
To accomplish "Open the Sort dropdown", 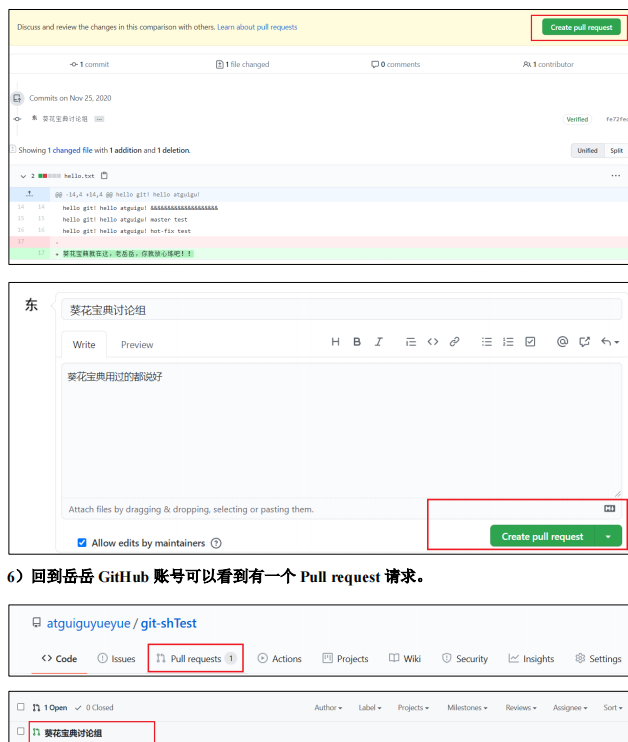I will (613, 707).
